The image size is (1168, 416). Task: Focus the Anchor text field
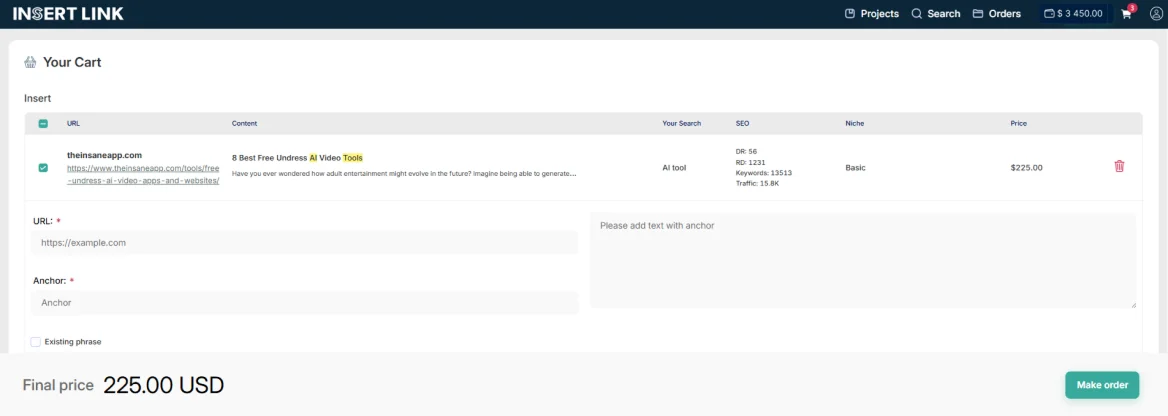304,302
